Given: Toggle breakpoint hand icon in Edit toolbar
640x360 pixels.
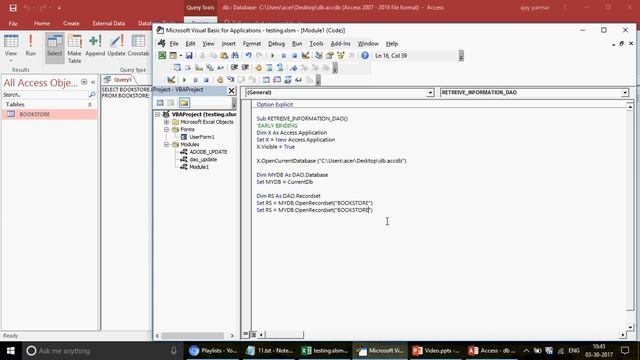Looking at the screenshot, I should (258, 68).
